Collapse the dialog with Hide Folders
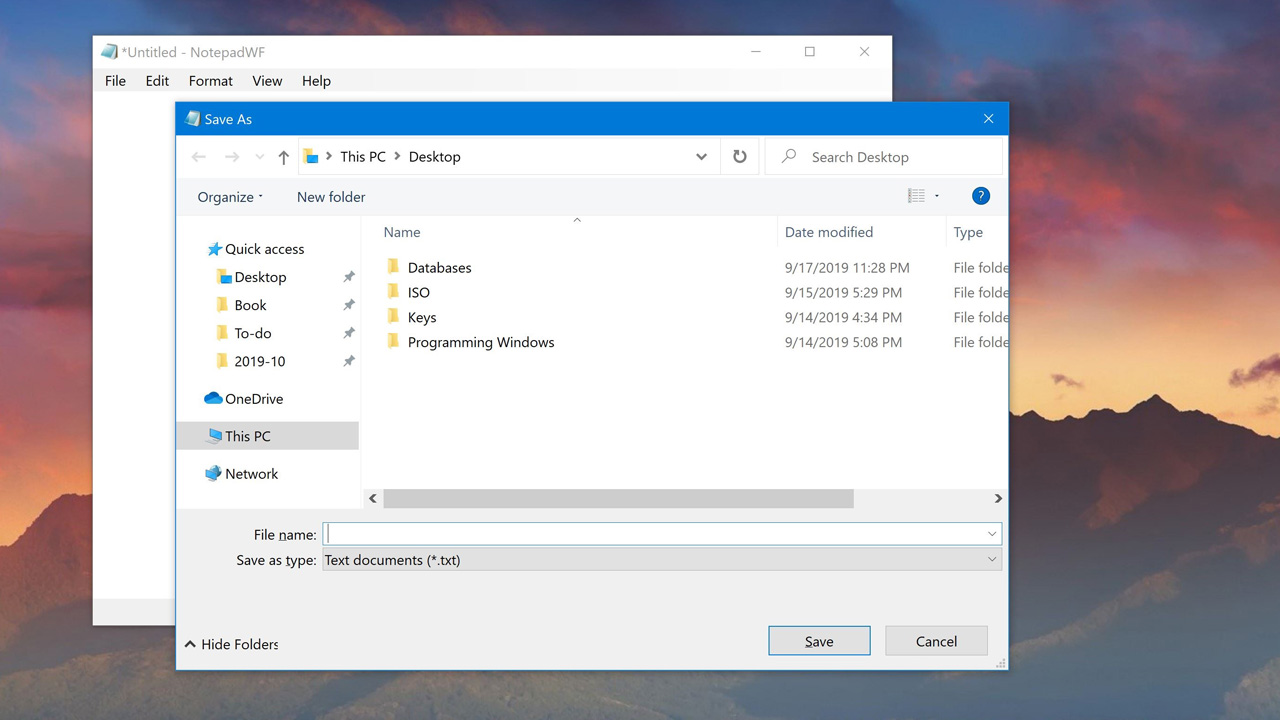Viewport: 1280px width, 720px height. [x=232, y=645]
